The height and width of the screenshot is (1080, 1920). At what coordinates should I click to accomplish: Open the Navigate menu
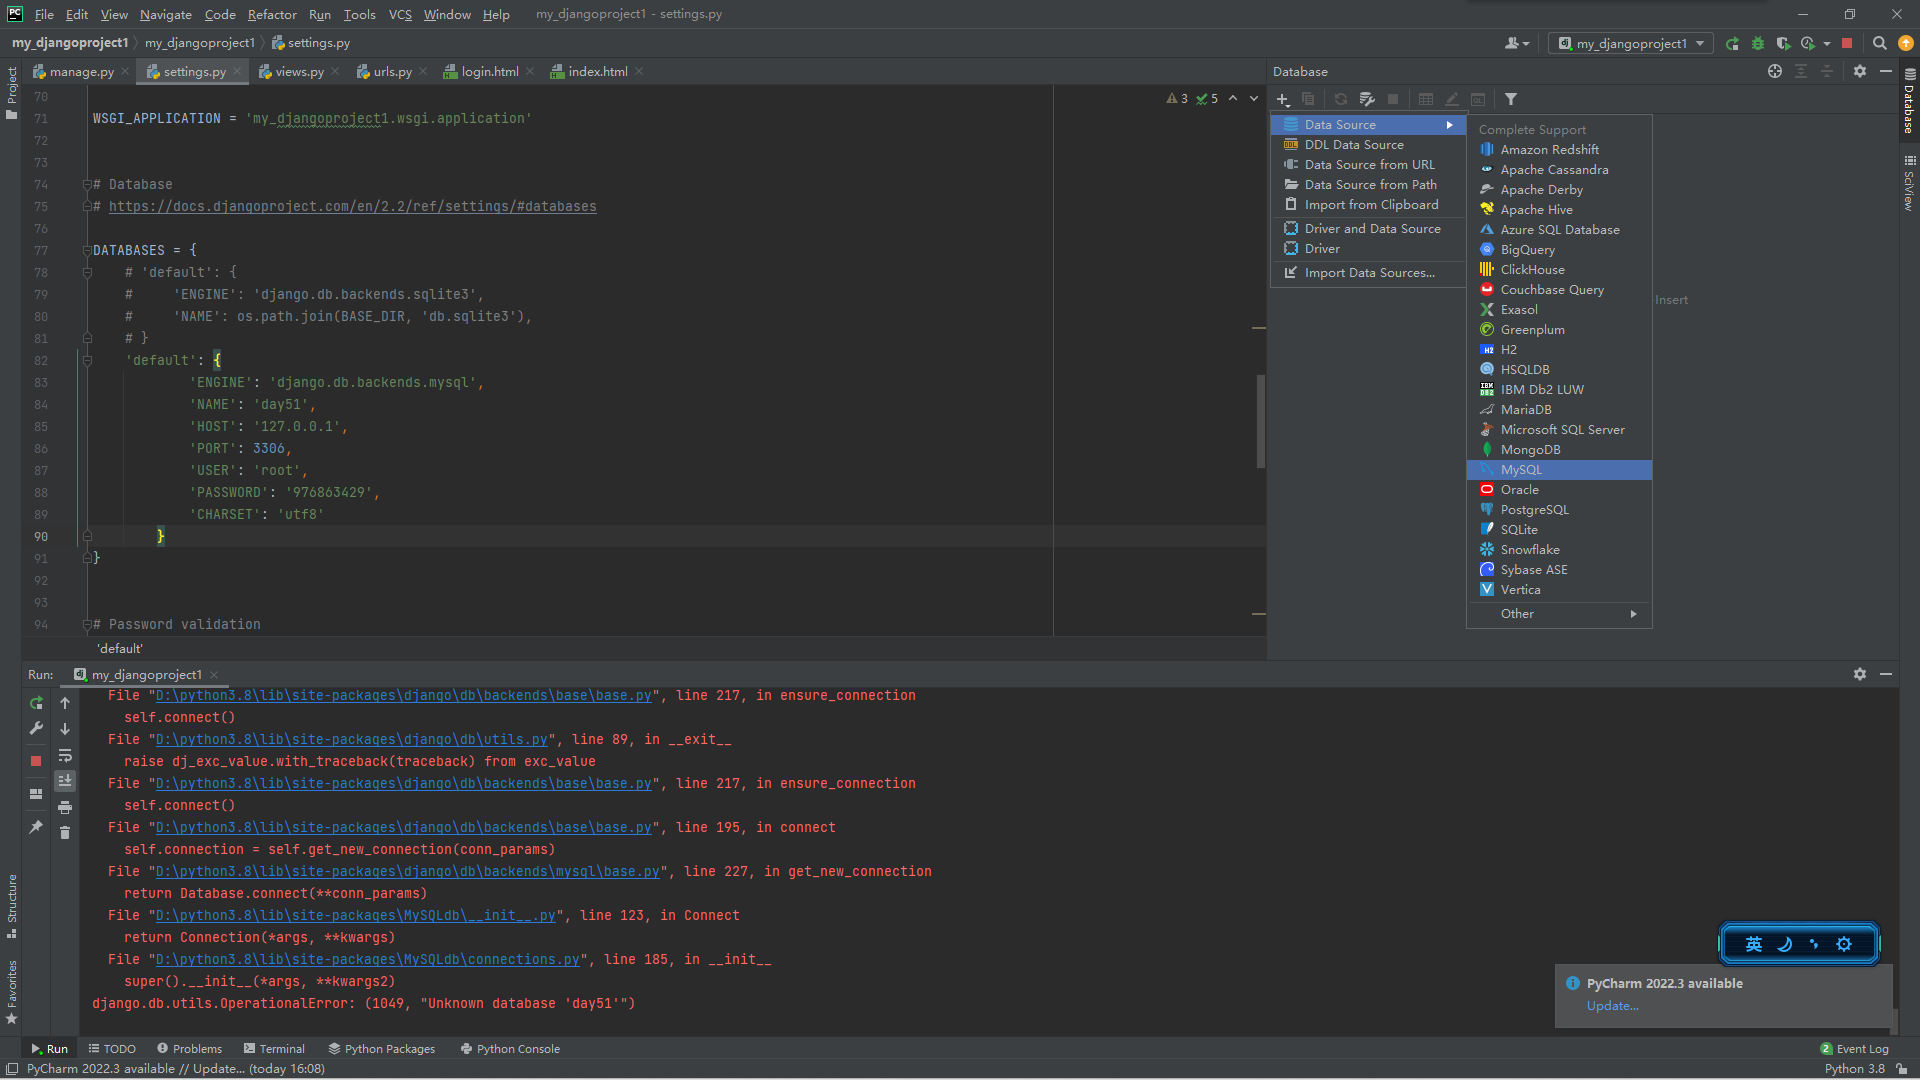[165, 14]
